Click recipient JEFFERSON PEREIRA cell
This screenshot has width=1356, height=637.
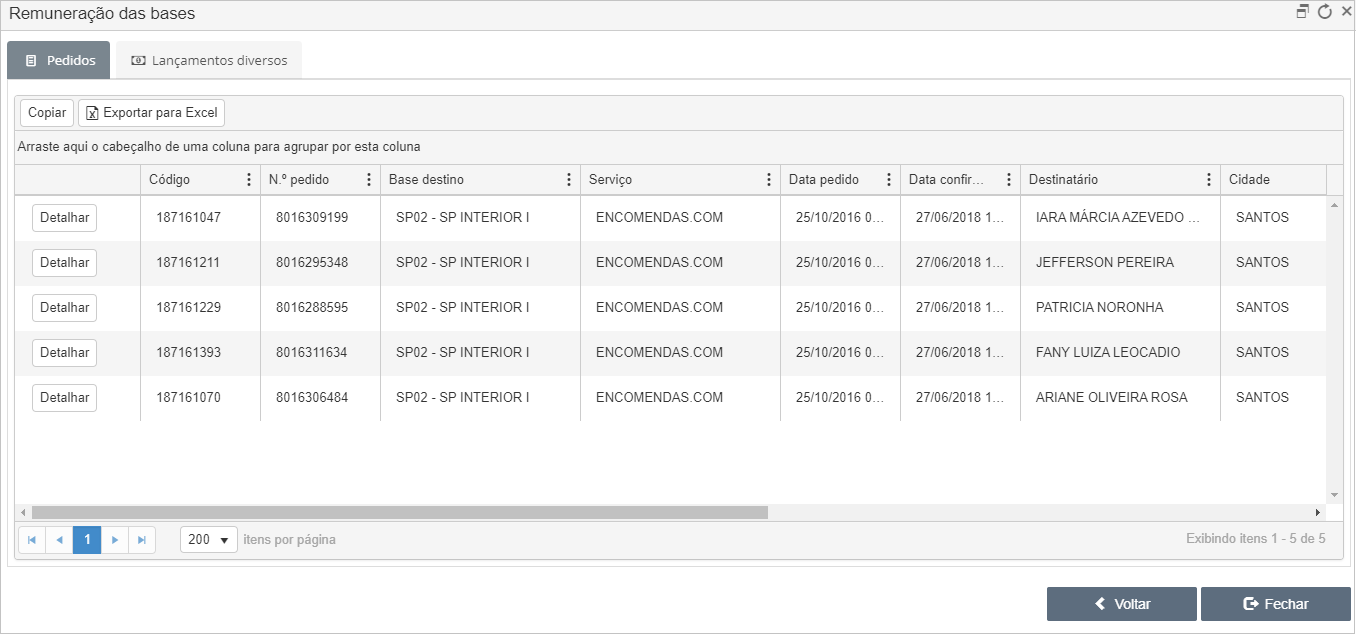[1121, 263]
